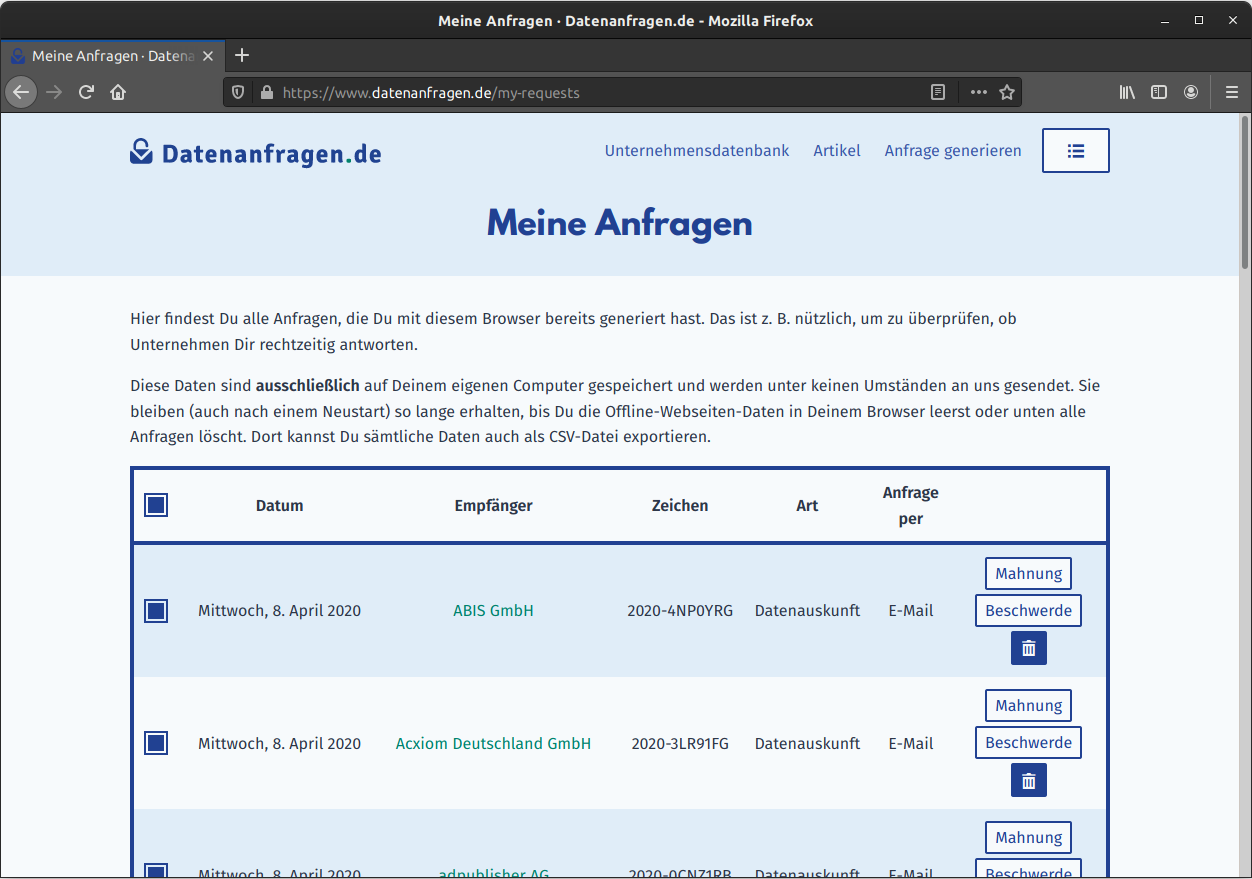Bookmark this page with the star
The height and width of the screenshot is (879, 1252).
[x=1007, y=92]
